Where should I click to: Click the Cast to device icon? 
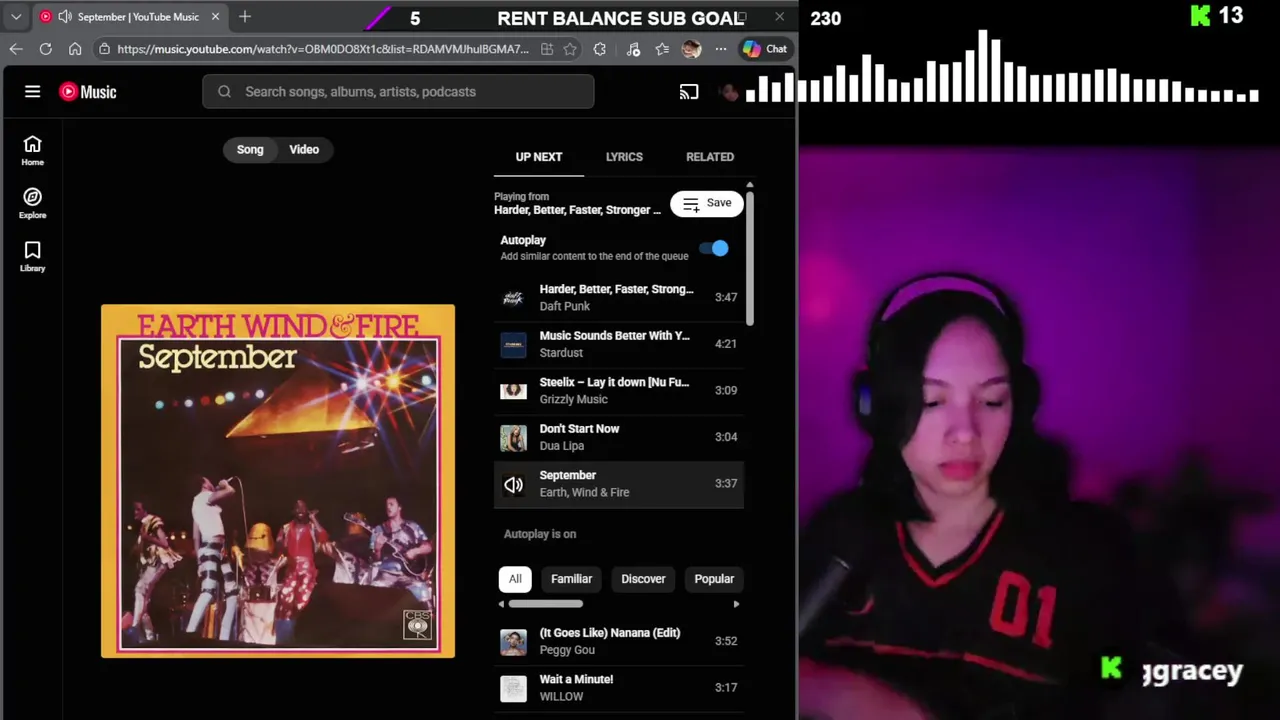click(689, 92)
